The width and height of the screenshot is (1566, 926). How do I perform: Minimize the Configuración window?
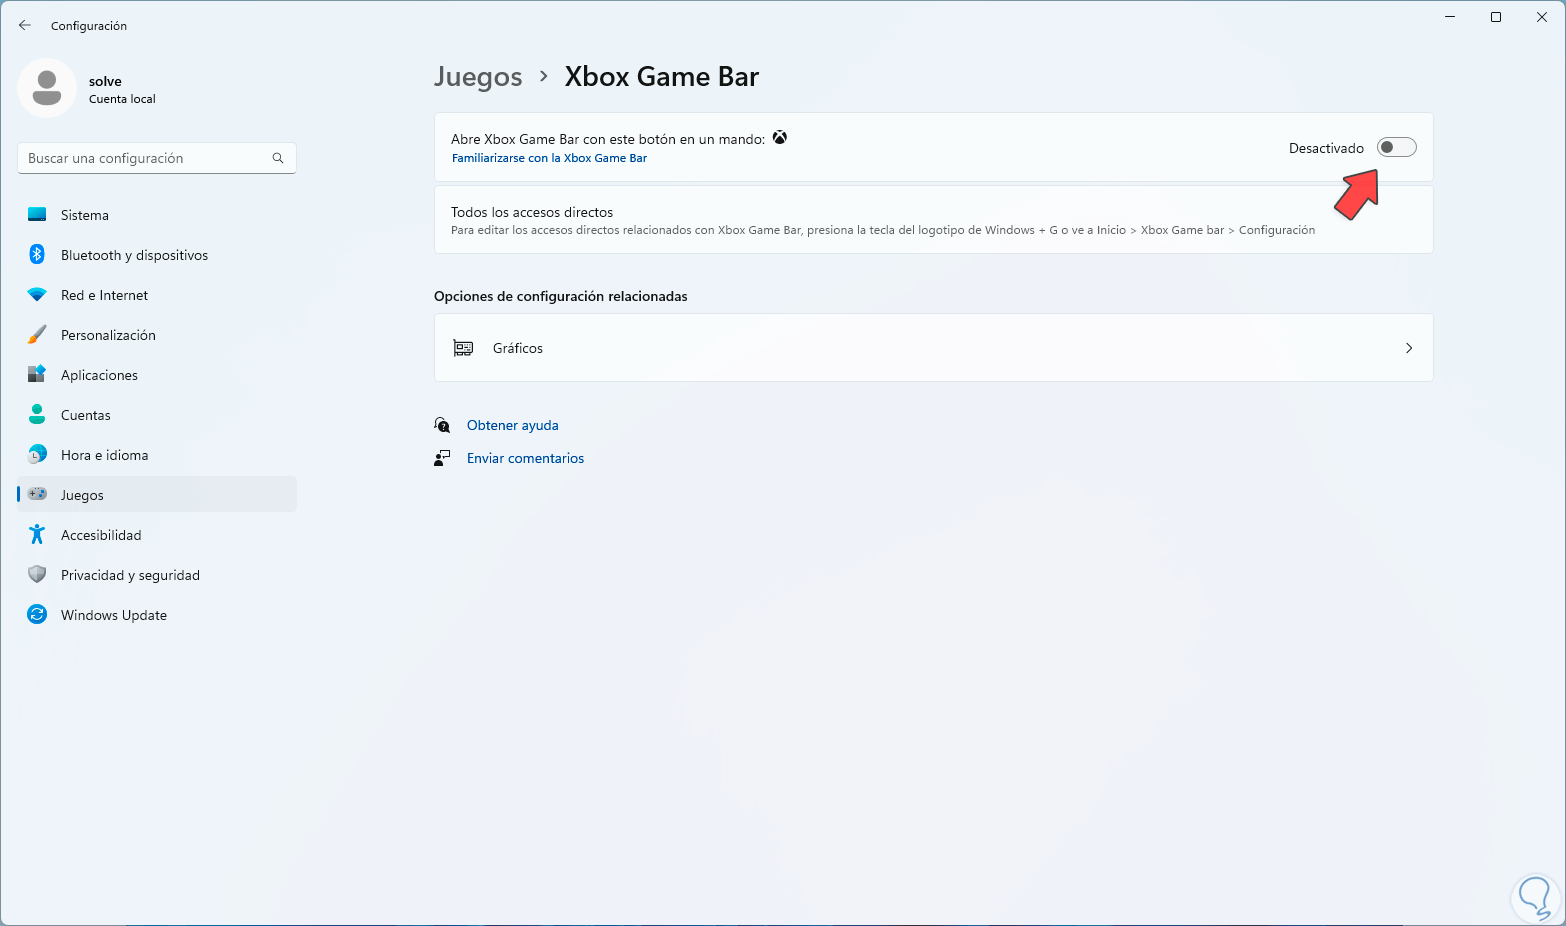pos(1450,17)
